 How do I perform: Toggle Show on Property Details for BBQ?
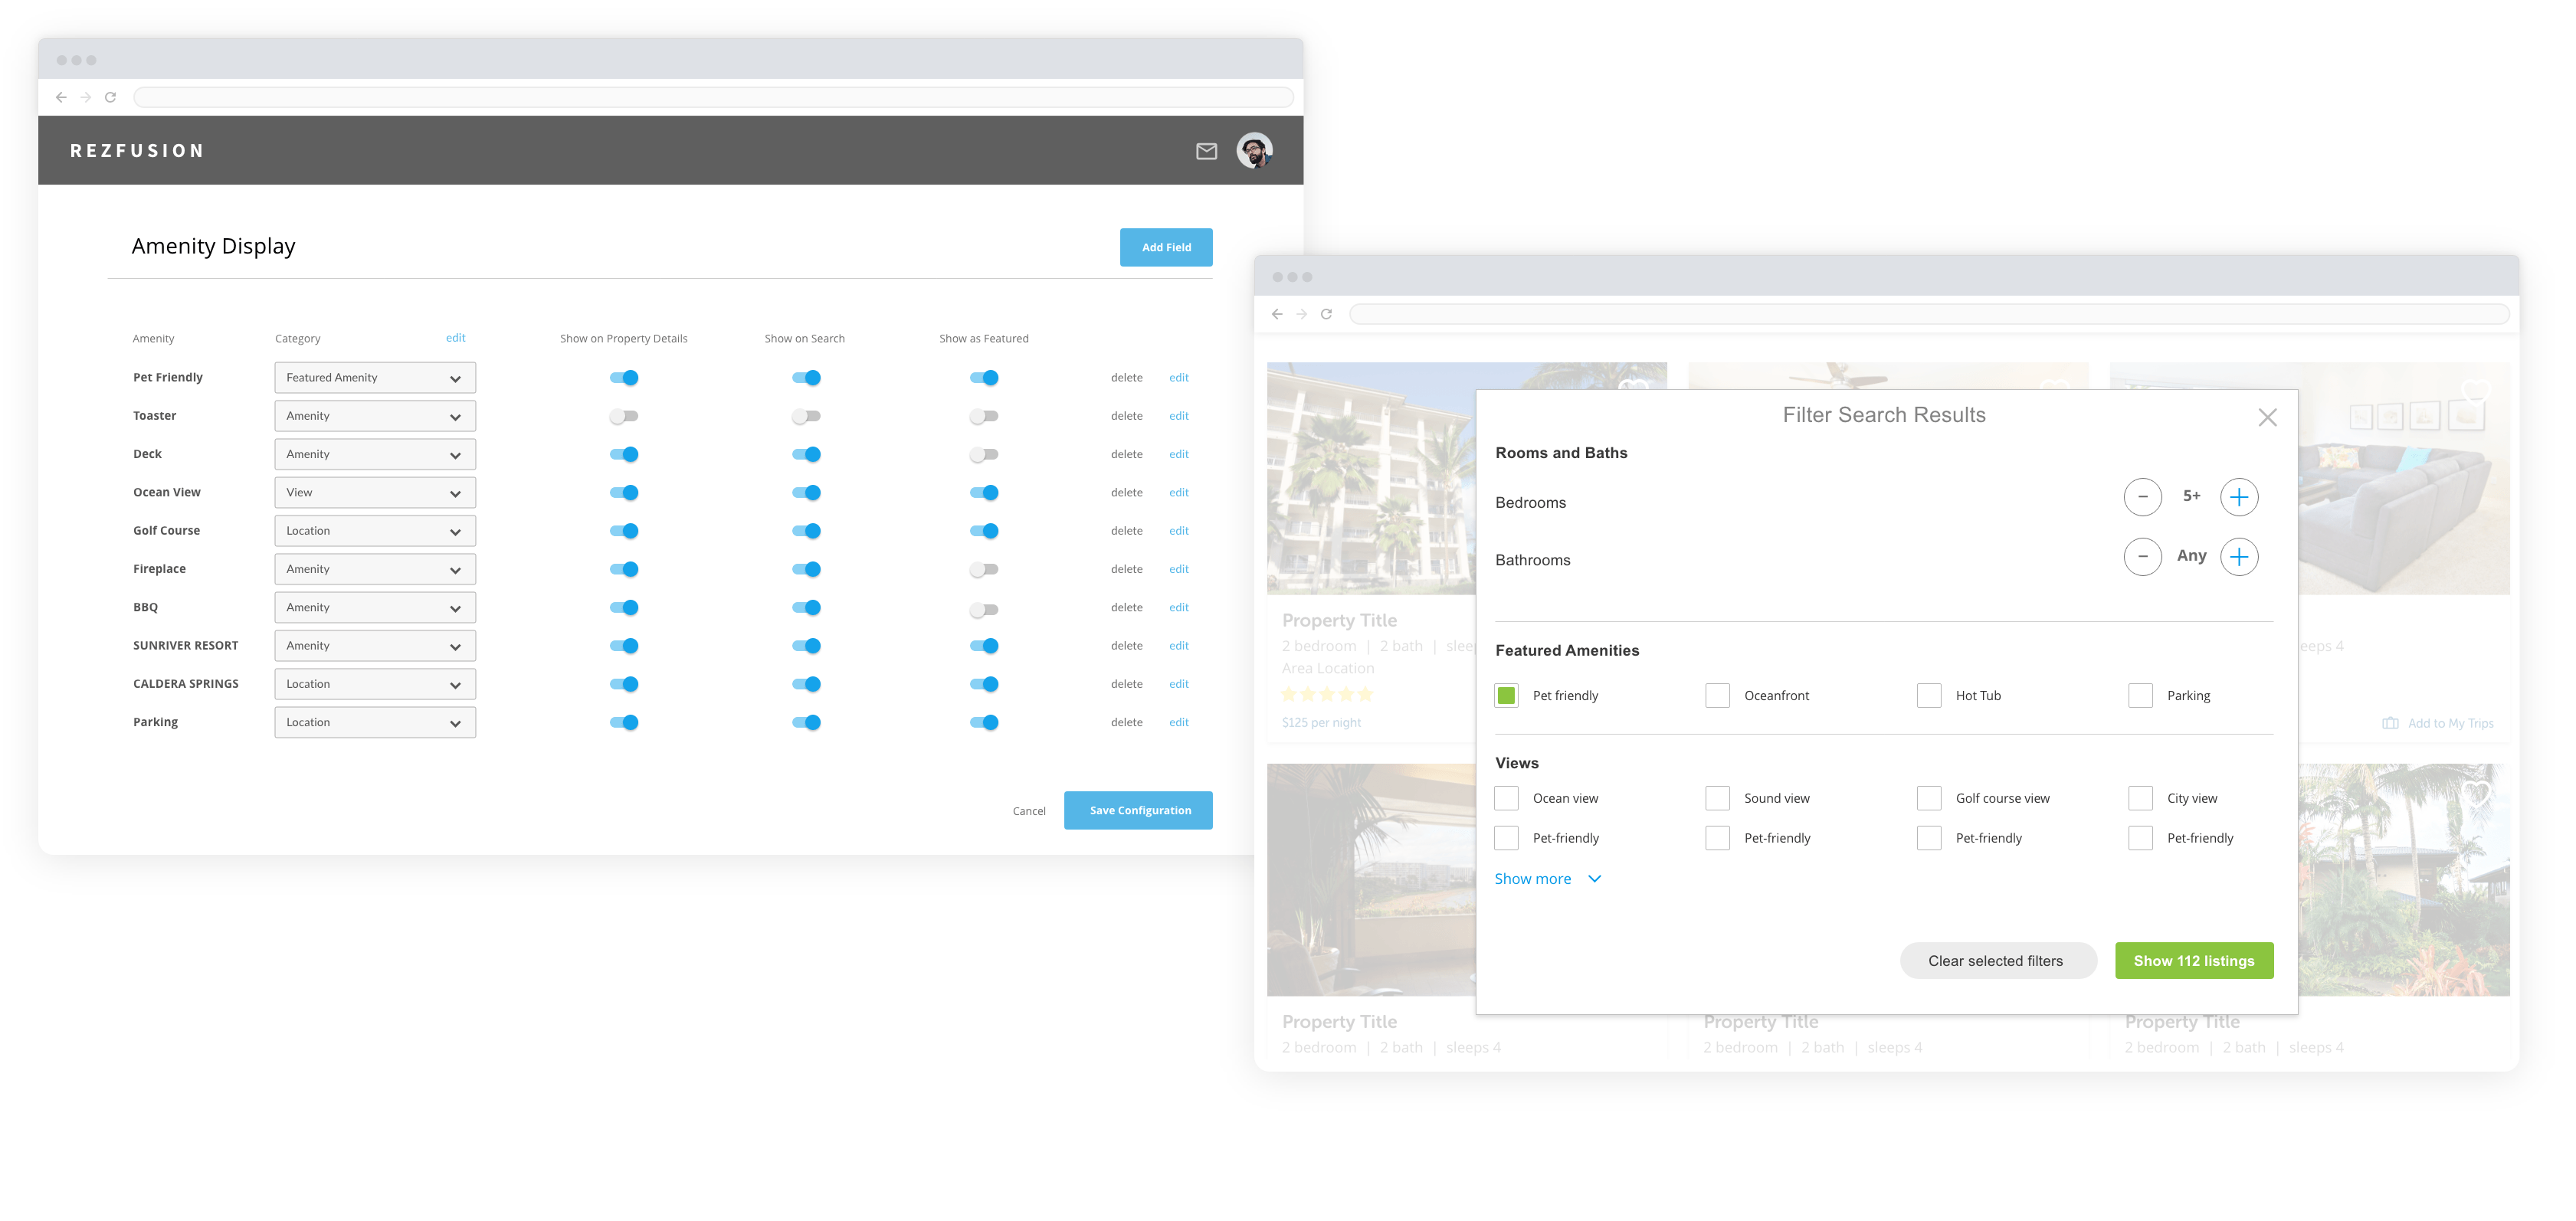[x=624, y=608]
